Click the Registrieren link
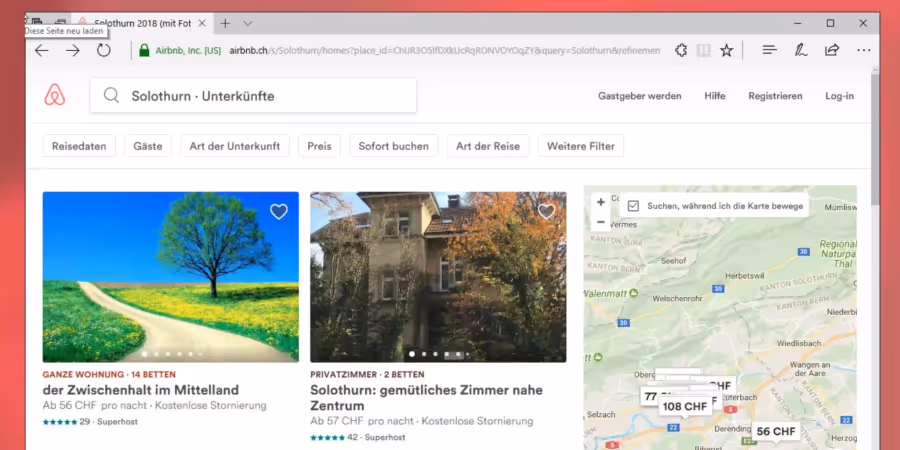 pos(775,96)
